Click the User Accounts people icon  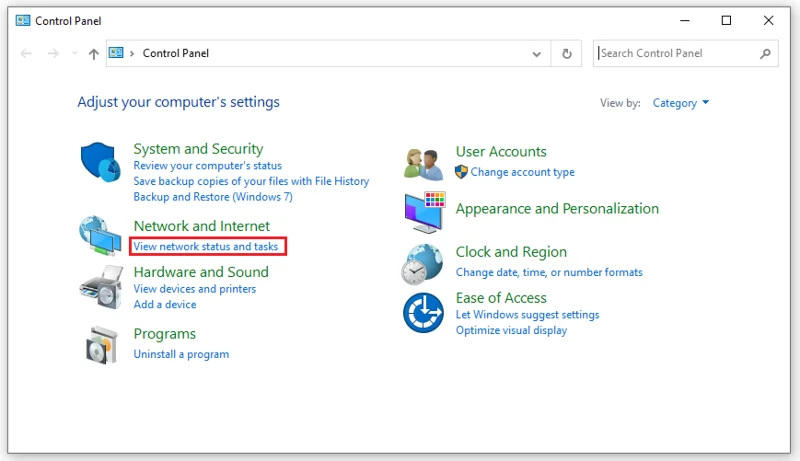coord(423,164)
